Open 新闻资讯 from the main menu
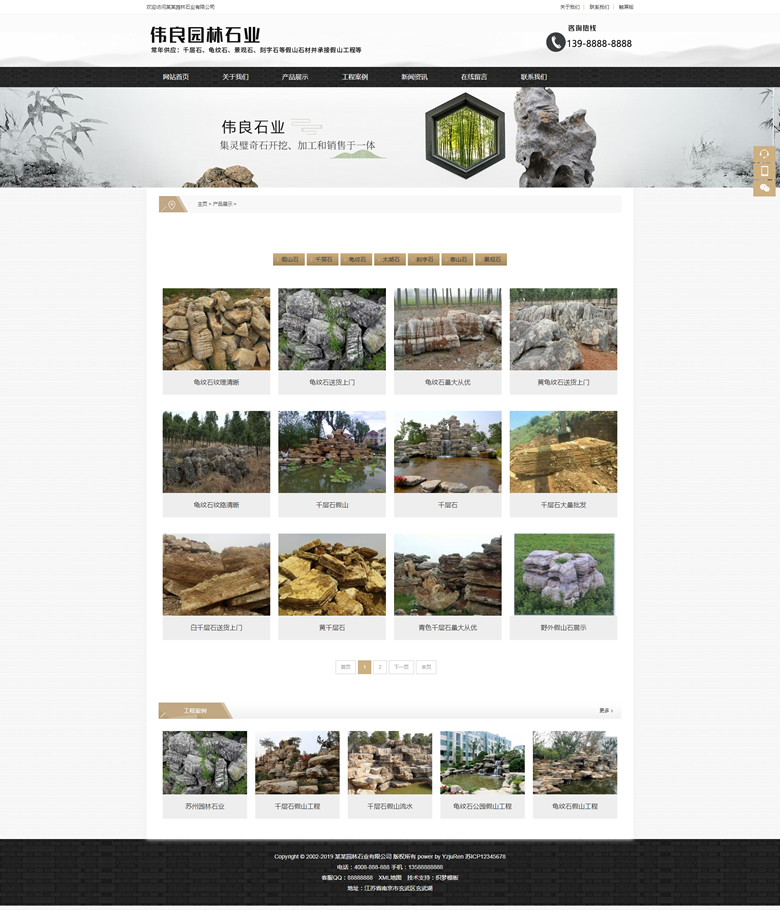This screenshot has height=910, width=780. tap(414, 77)
